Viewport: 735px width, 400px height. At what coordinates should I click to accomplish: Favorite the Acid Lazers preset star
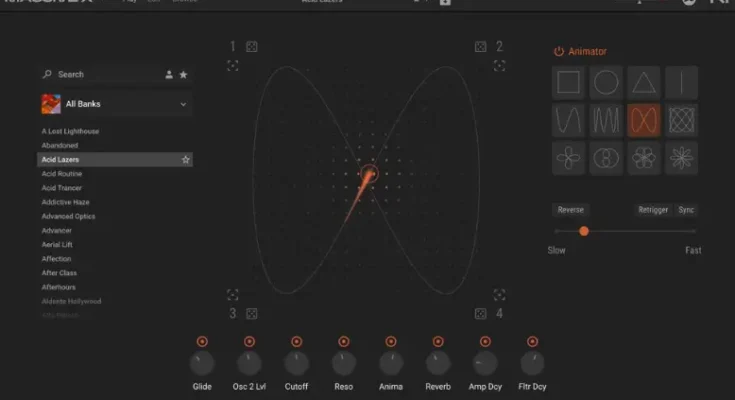185,160
